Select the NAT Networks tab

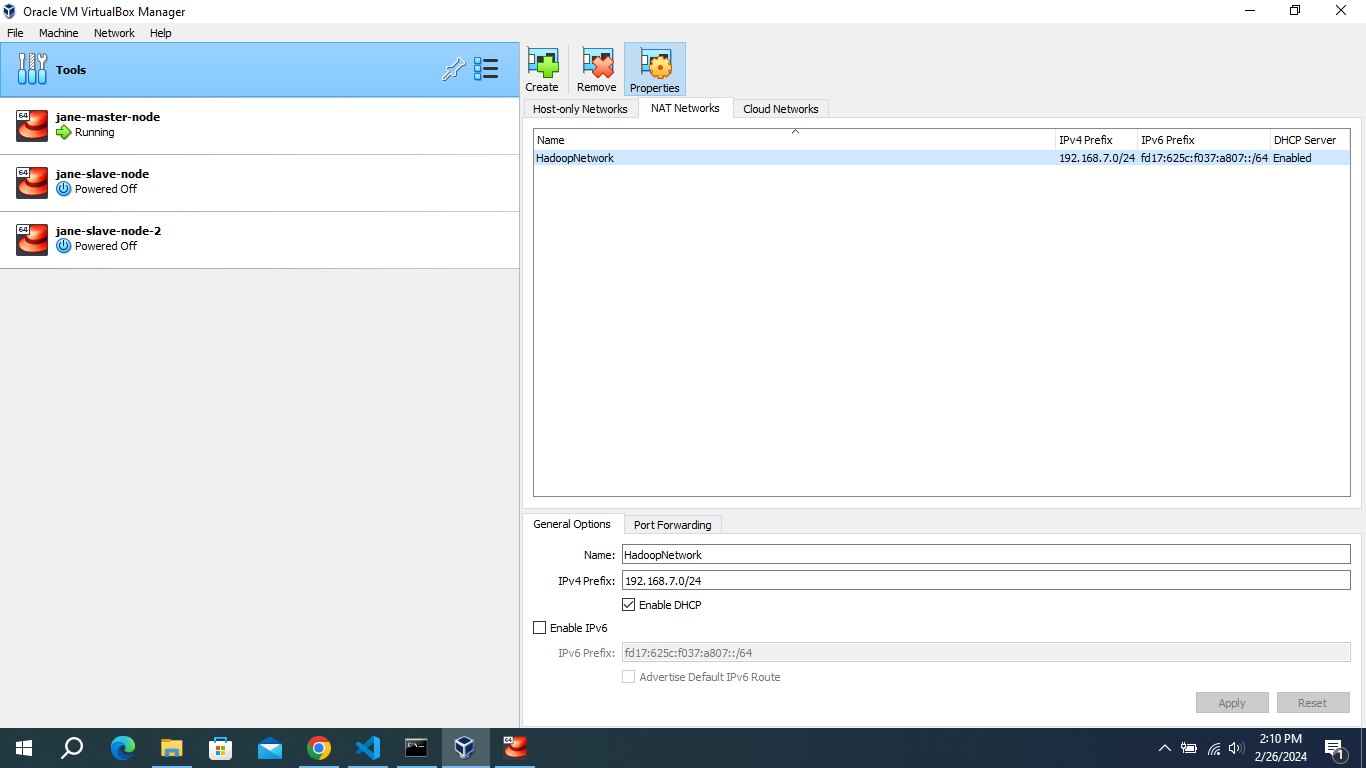tap(685, 108)
